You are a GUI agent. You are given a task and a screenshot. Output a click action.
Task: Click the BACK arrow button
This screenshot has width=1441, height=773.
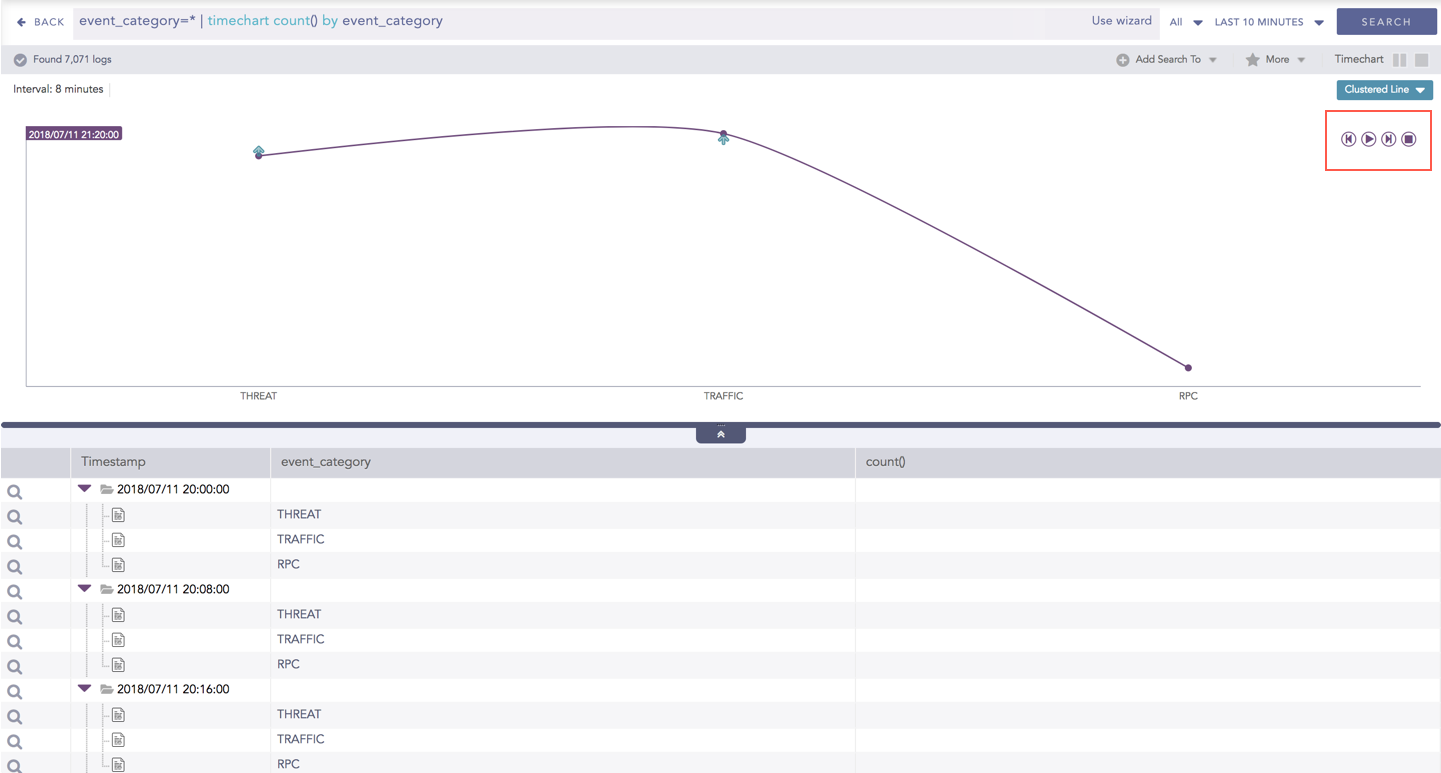pos(40,21)
